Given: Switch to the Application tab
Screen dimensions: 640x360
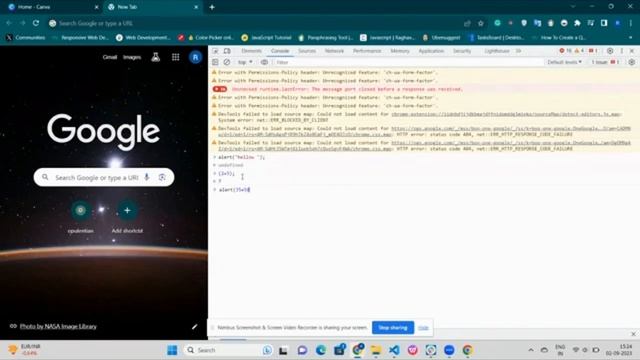Looking at the screenshot, I should pos(431,51).
